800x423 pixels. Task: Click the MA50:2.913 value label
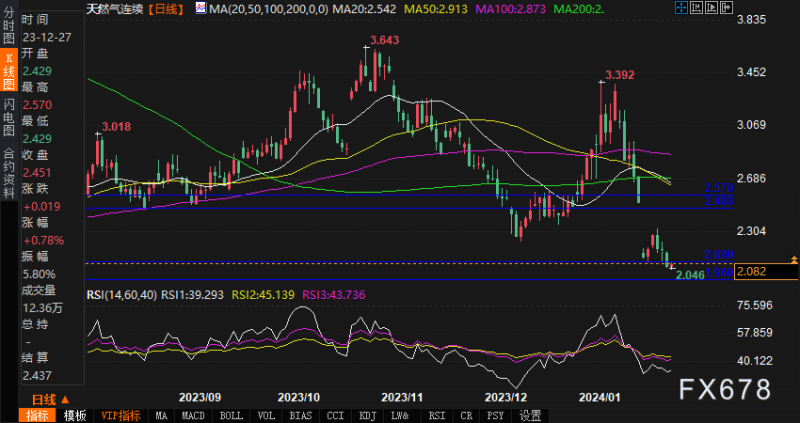(x=437, y=8)
